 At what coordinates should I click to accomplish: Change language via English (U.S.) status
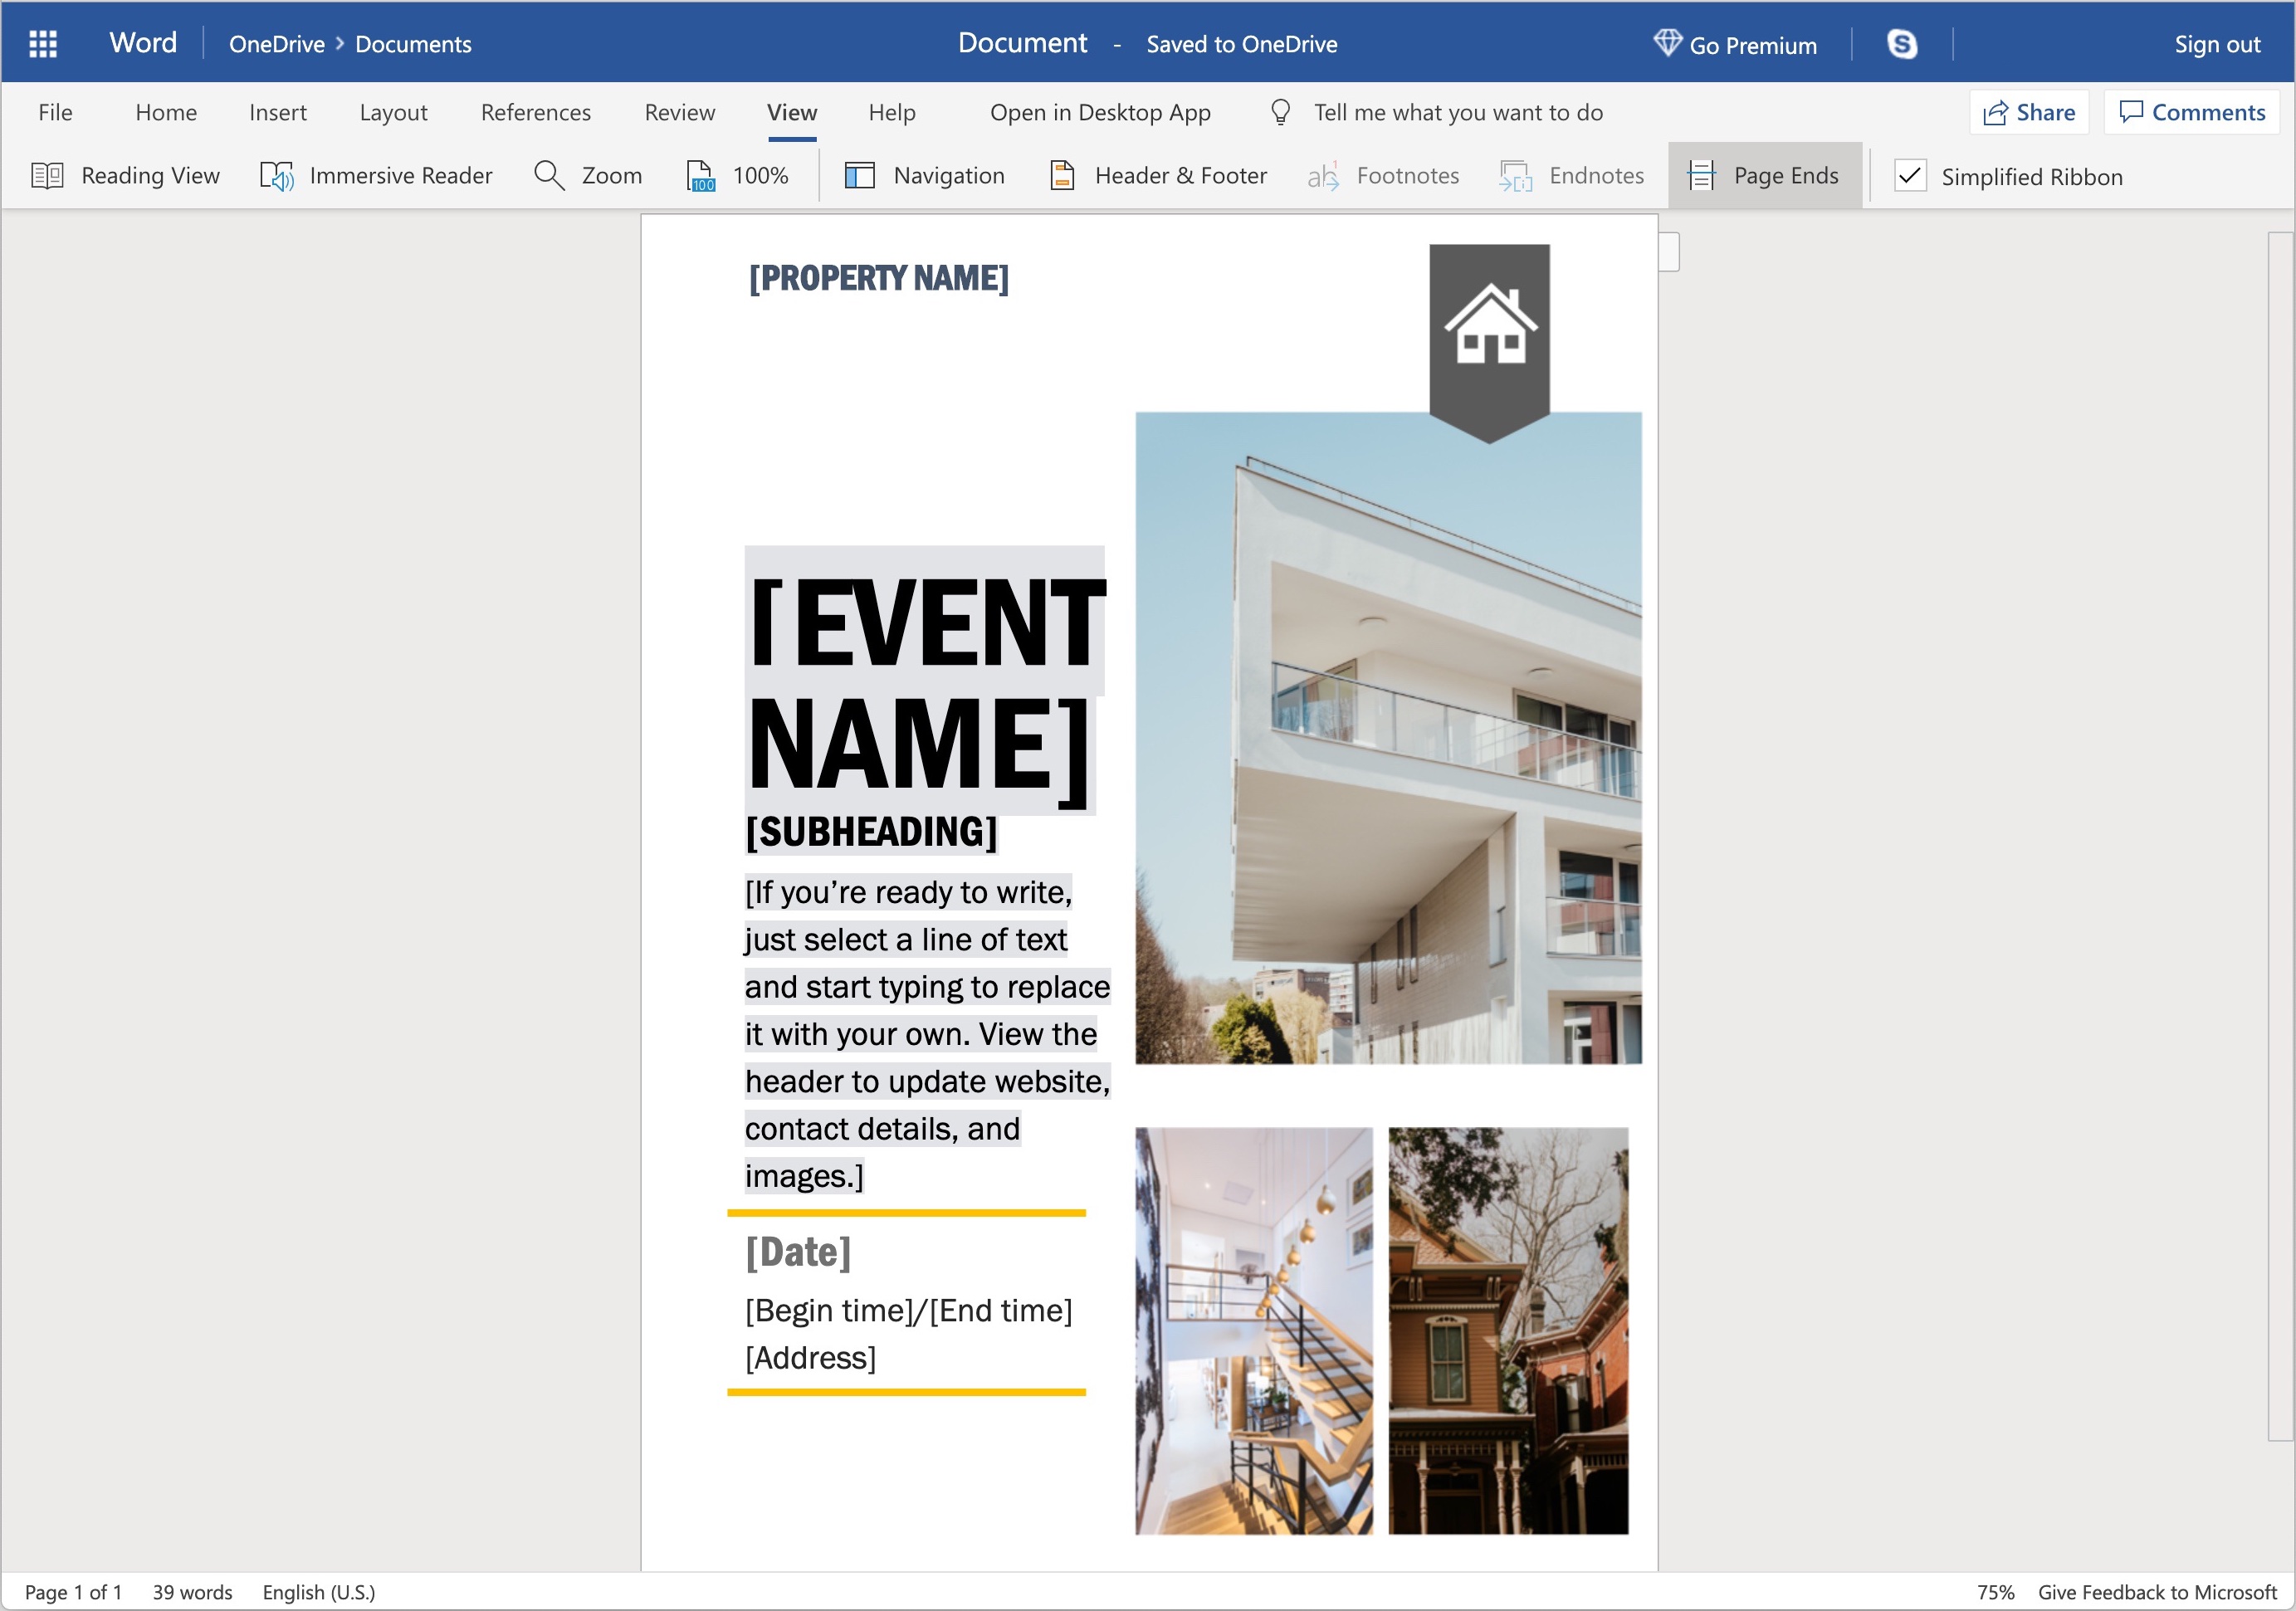(319, 1592)
